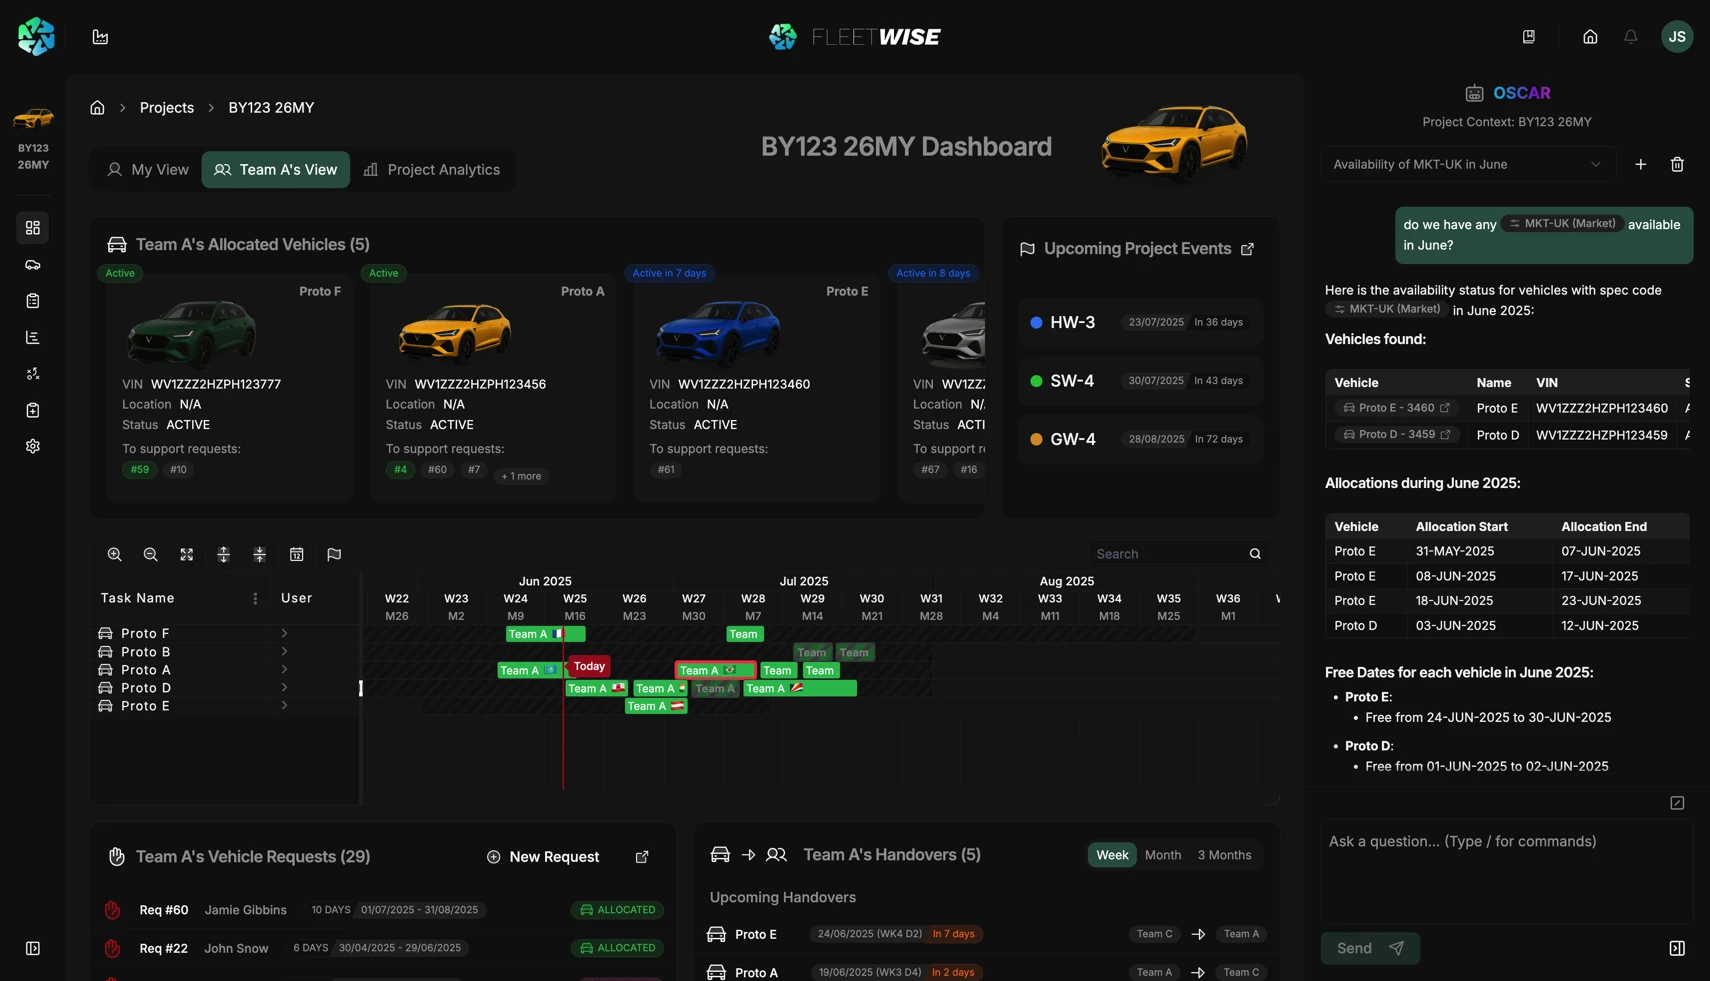This screenshot has height=981, width=1710.
Task: Open the BY123 26MY project in sidebar
Action: click(x=33, y=138)
